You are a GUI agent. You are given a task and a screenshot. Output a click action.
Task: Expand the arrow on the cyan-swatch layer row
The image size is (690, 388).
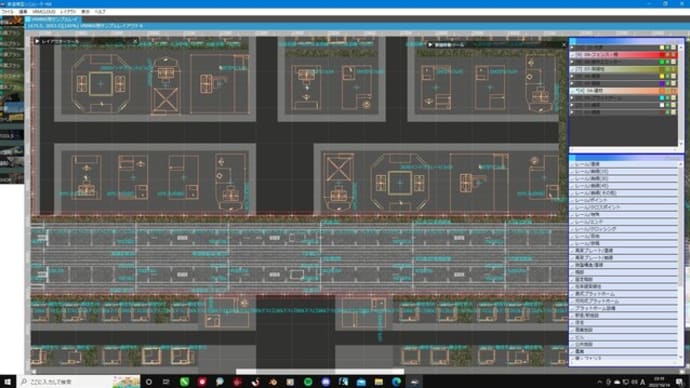[x=573, y=98]
